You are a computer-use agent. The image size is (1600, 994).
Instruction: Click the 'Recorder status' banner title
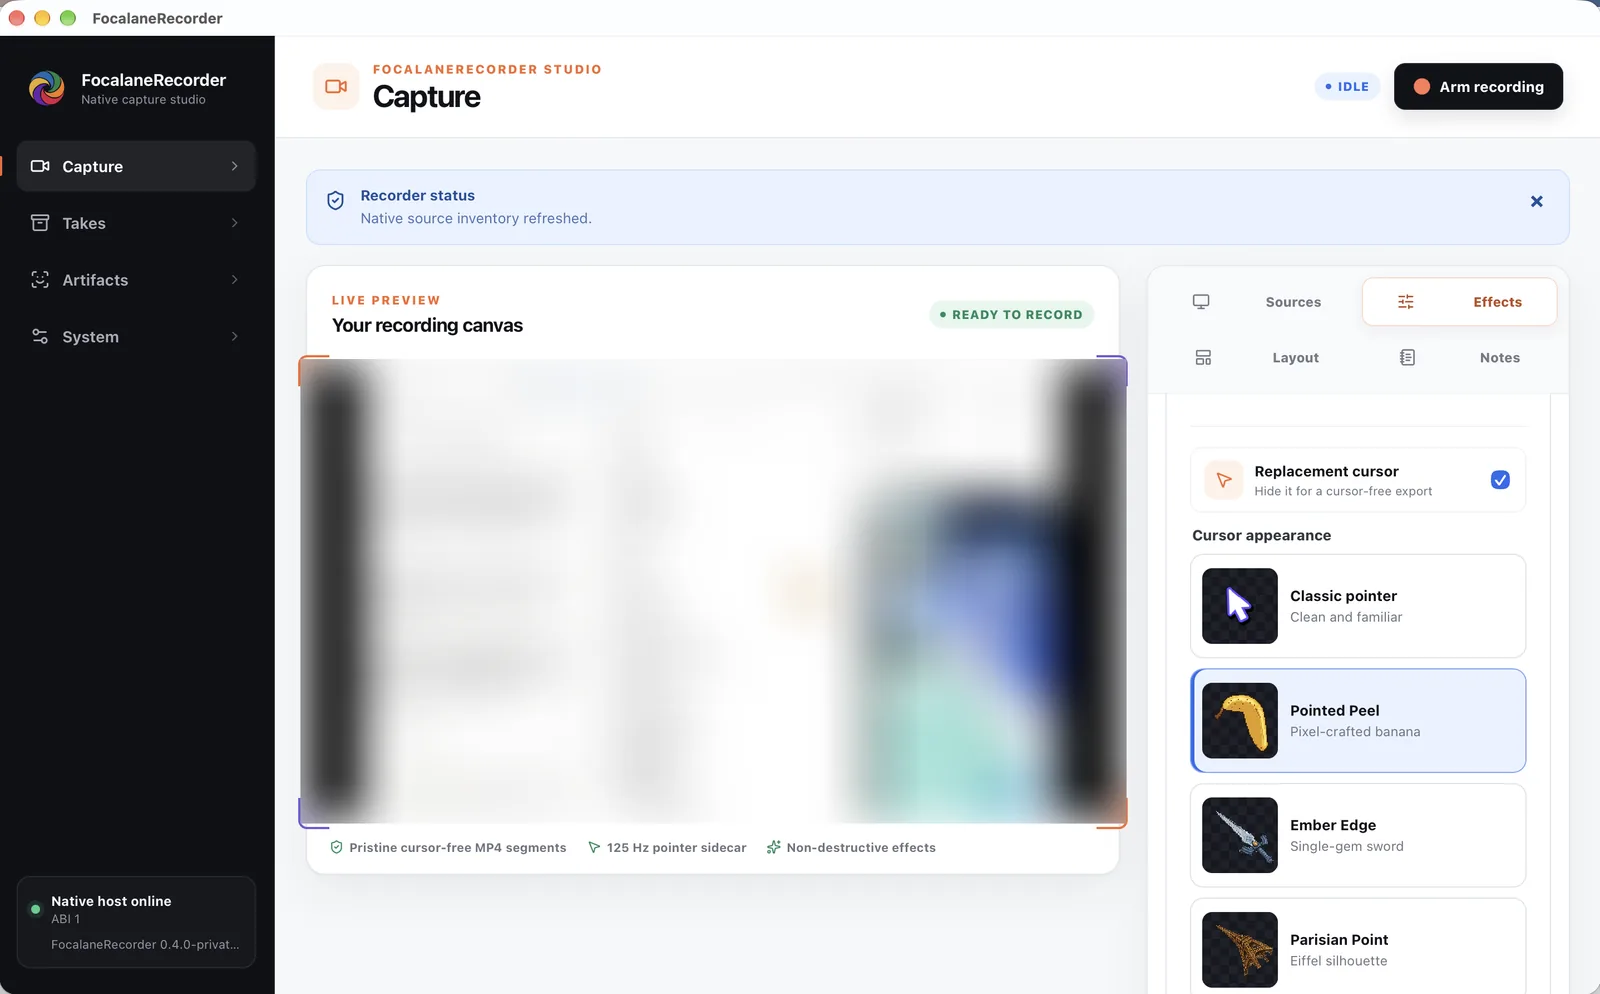click(x=417, y=195)
